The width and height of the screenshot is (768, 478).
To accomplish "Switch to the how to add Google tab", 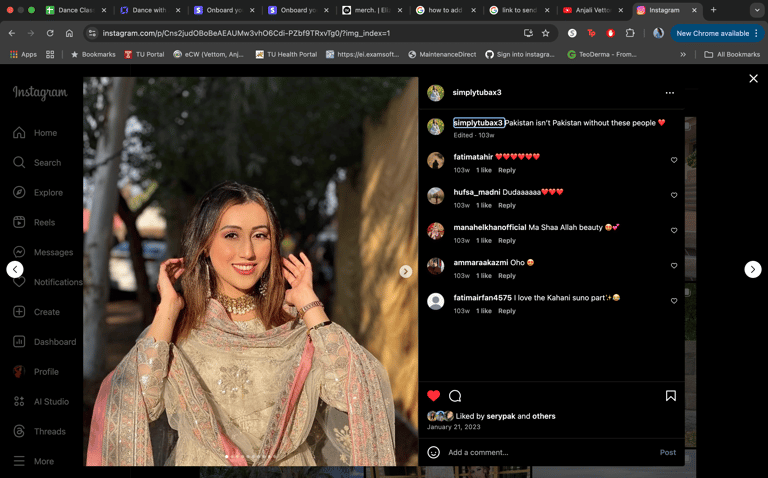I will point(446,10).
